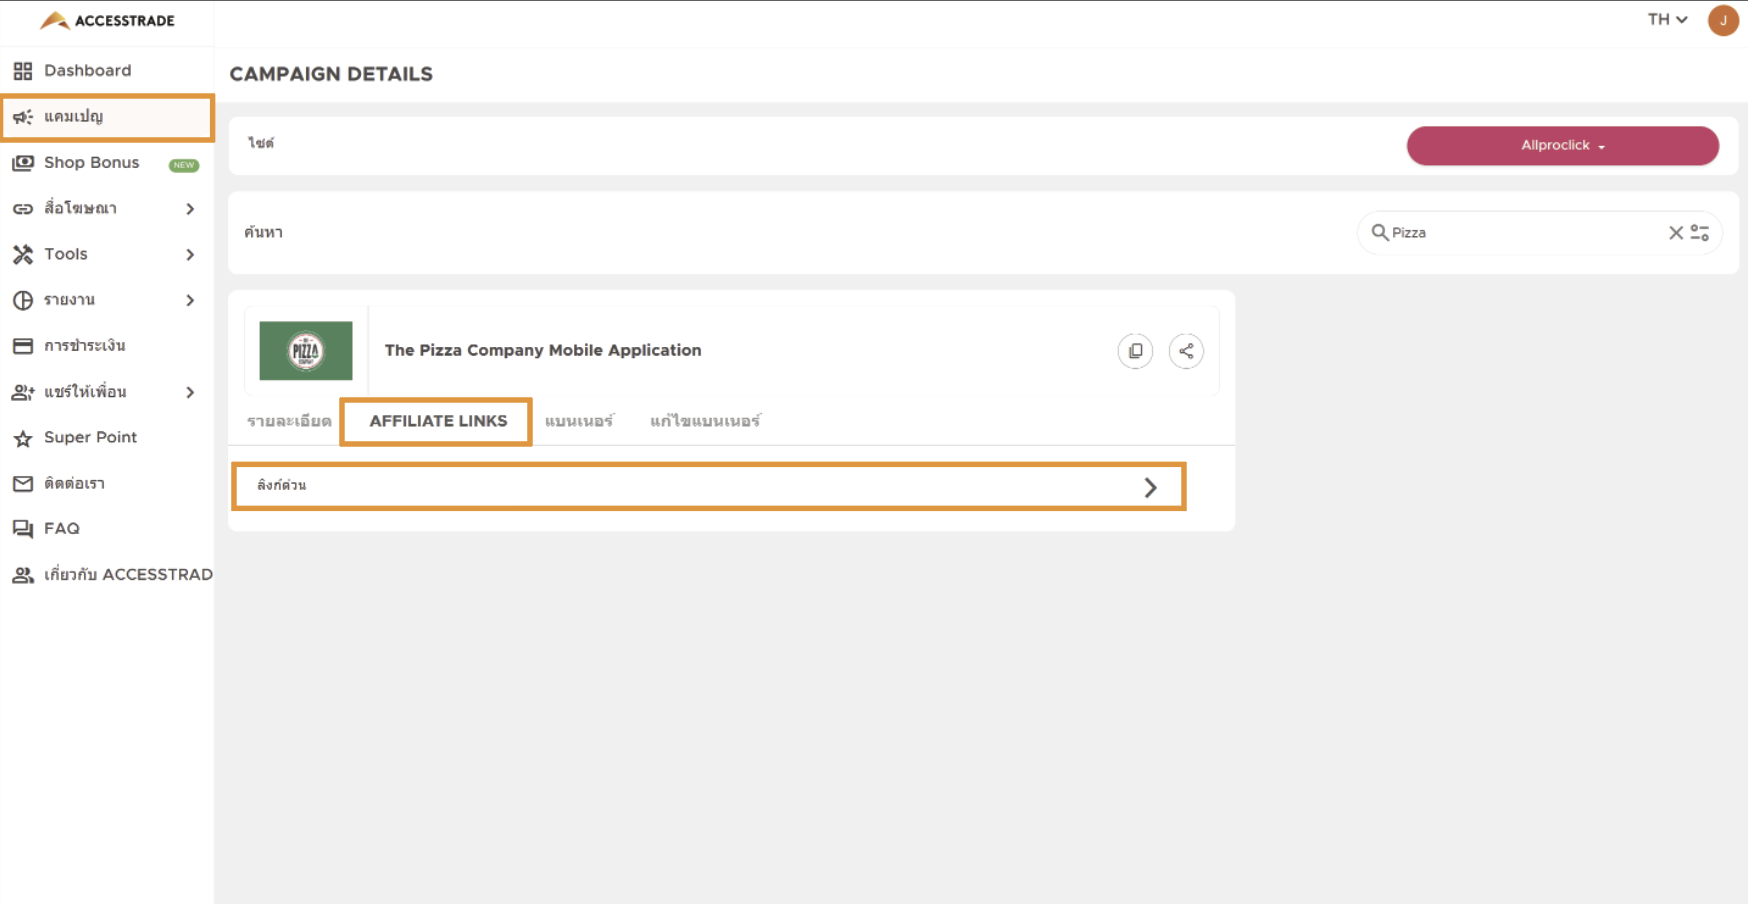1748x904 pixels.
Task: Open Dashboard menu item
Action: 107,71
